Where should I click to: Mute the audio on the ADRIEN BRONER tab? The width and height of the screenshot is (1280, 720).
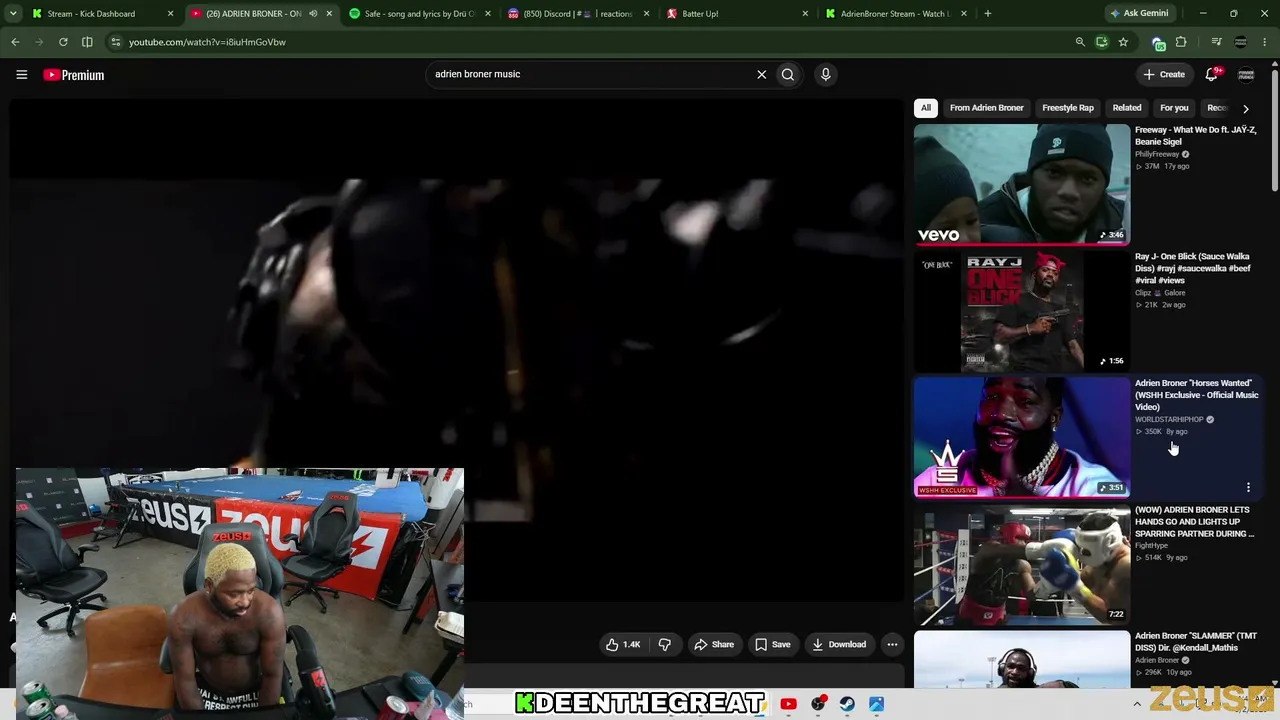tap(313, 14)
